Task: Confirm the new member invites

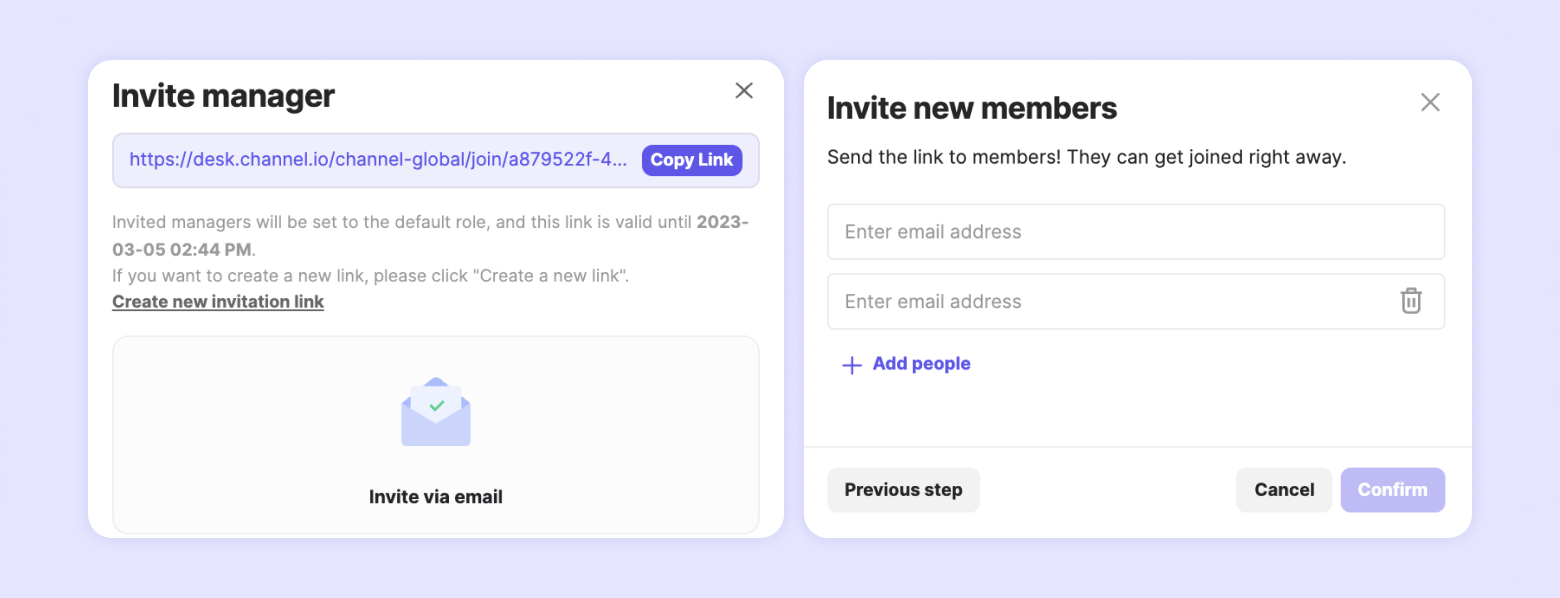Action: pyautogui.click(x=1392, y=490)
